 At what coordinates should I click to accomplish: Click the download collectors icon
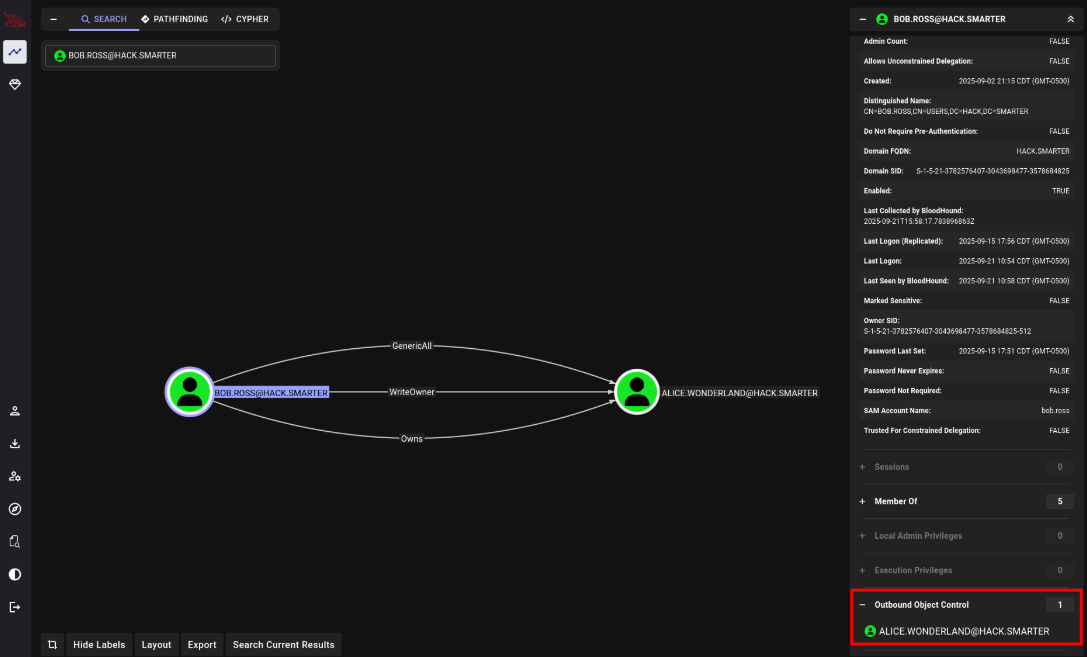(x=15, y=443)
